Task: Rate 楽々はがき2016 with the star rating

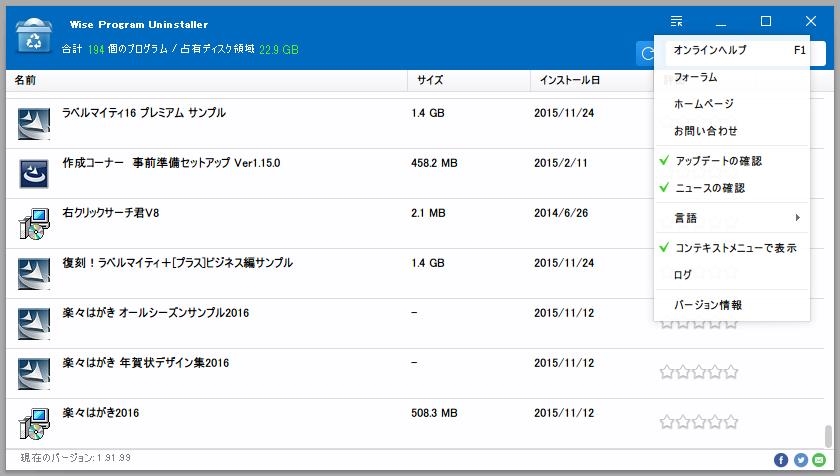Action: (699, 422)
